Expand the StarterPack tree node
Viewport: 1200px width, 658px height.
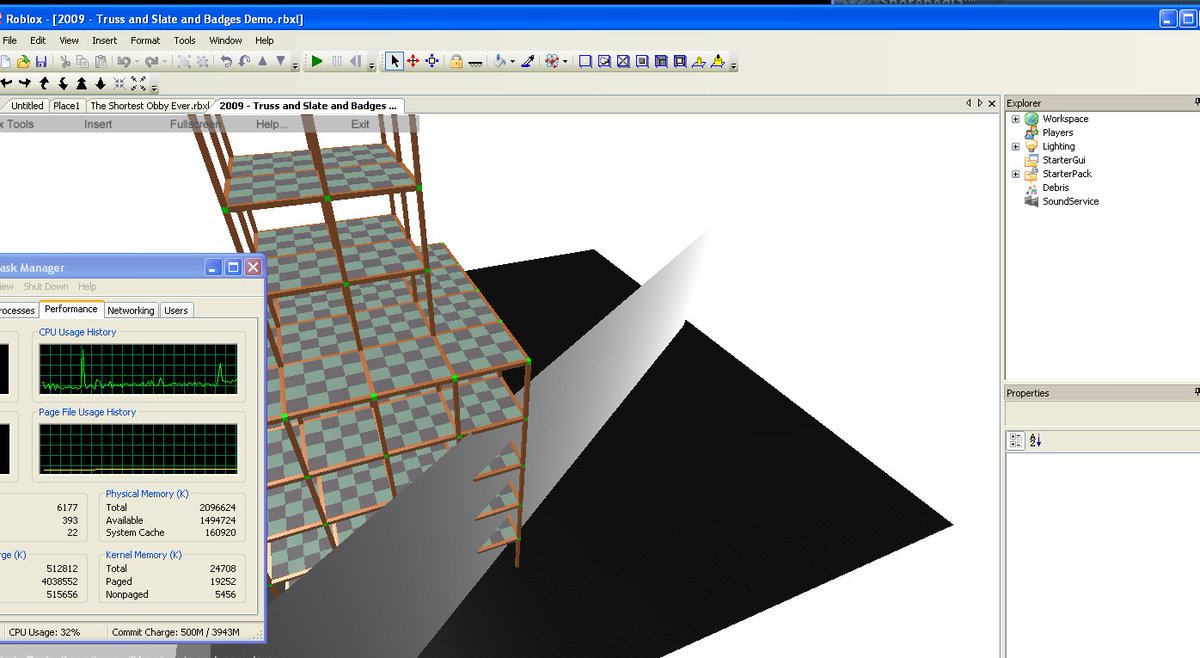[x=1015, y=174]
